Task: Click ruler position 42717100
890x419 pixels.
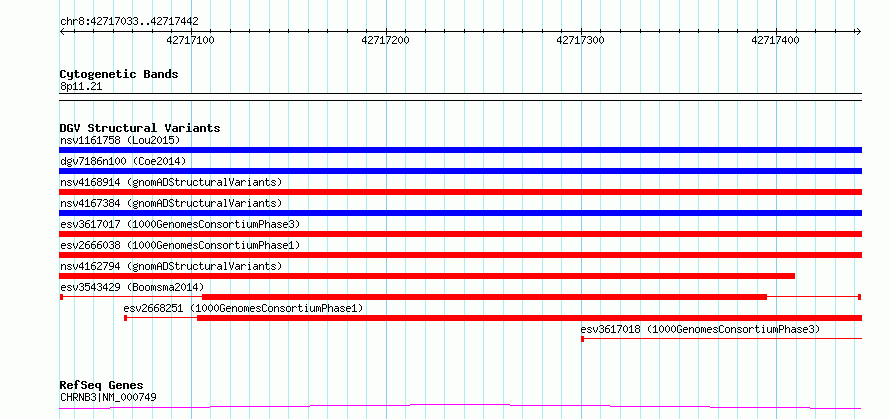Action: coord(191,40)
